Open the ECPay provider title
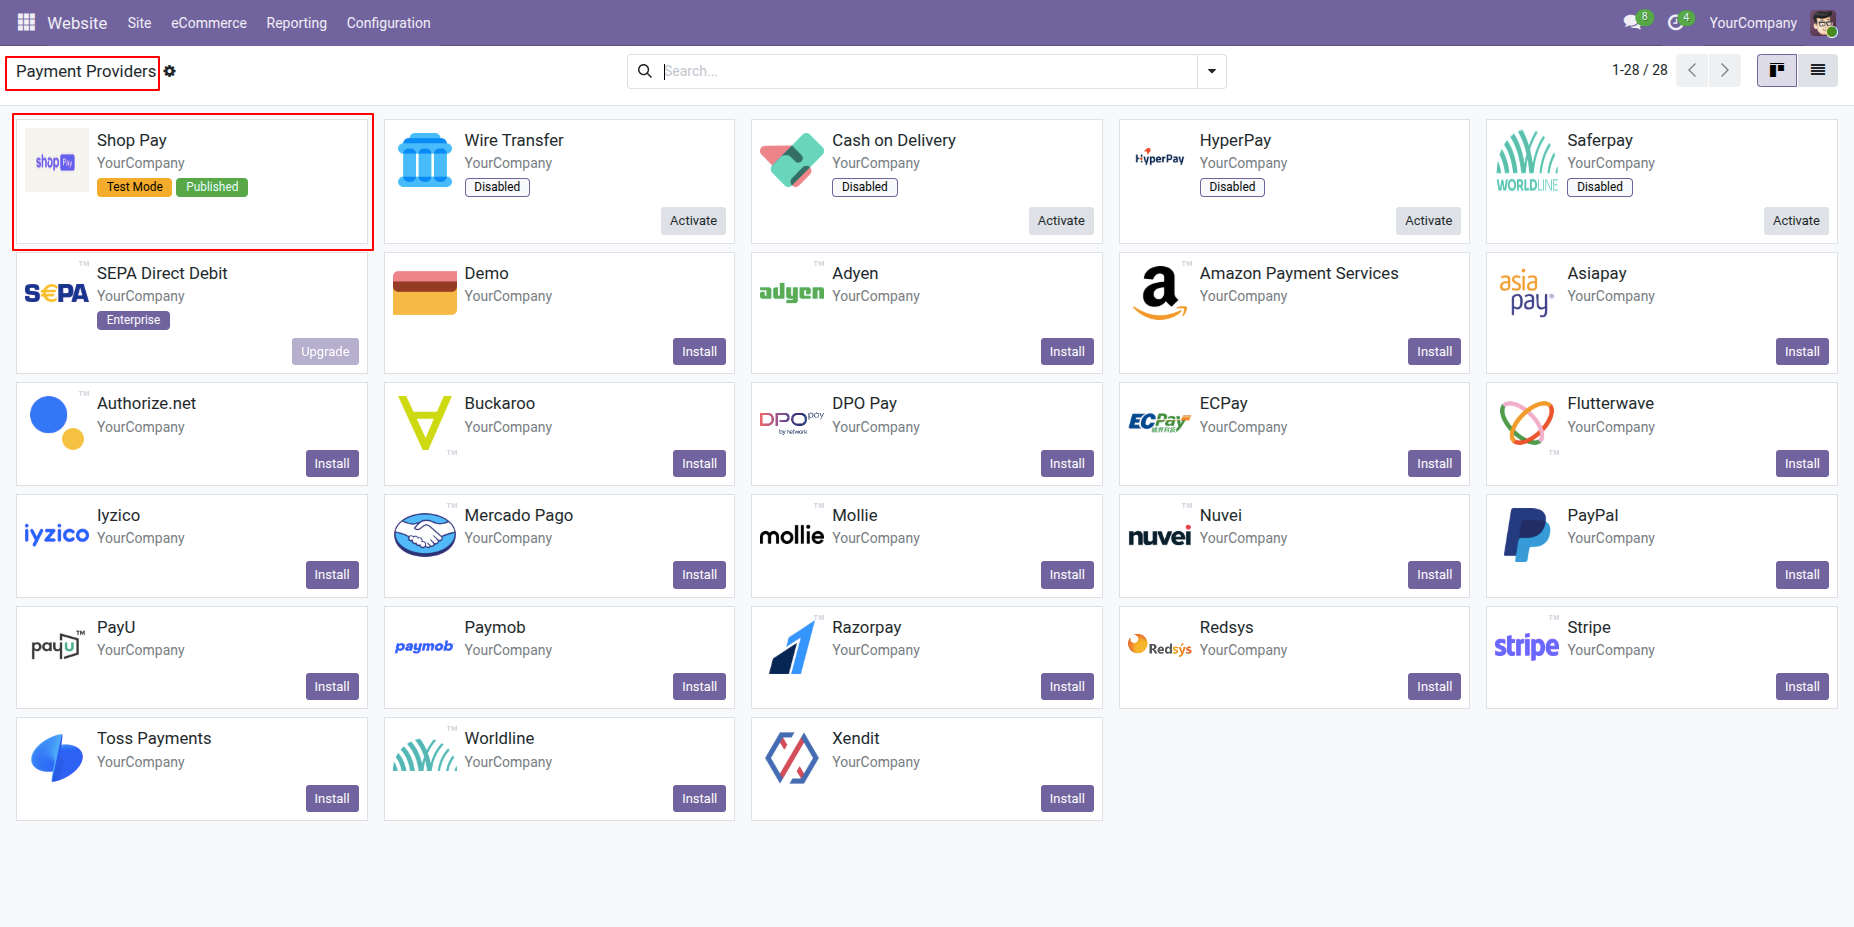The width and height of the screenshot is (1854, 927). coord(1223,403)
